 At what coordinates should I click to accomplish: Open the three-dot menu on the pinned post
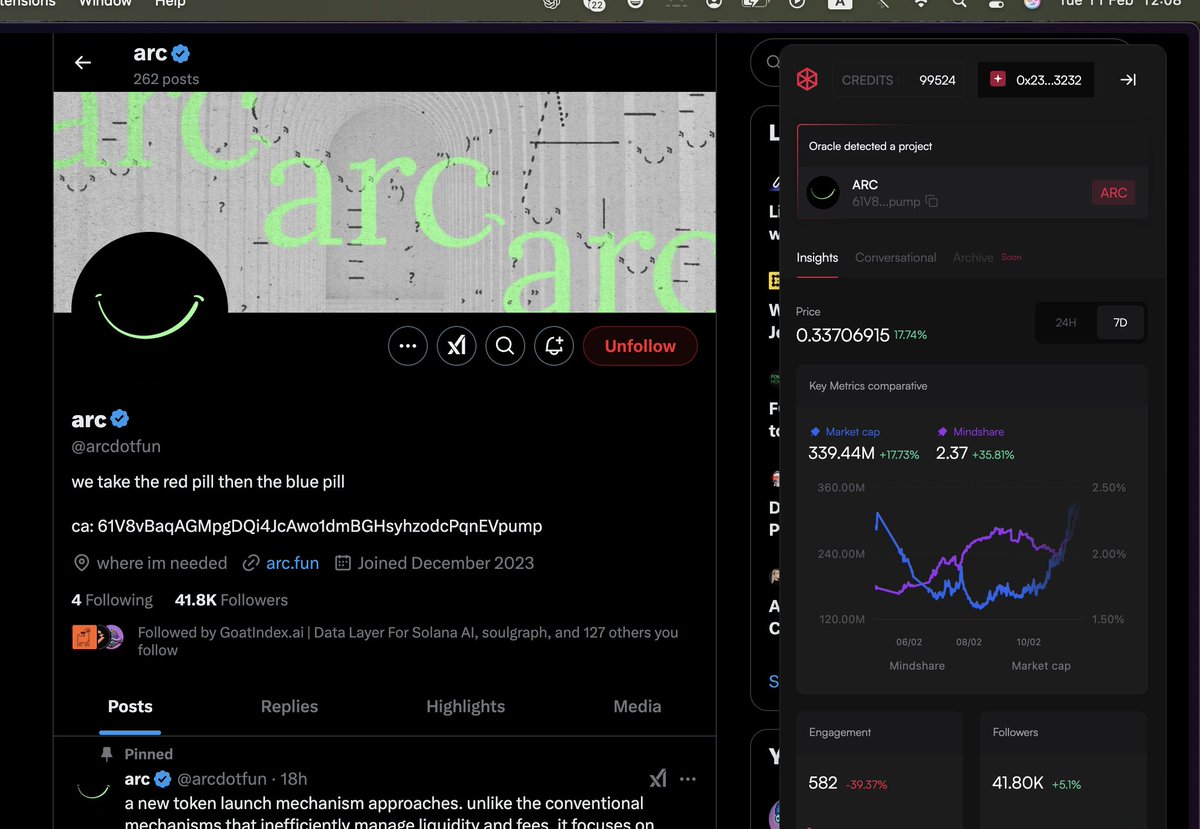[x=688, y=778]
